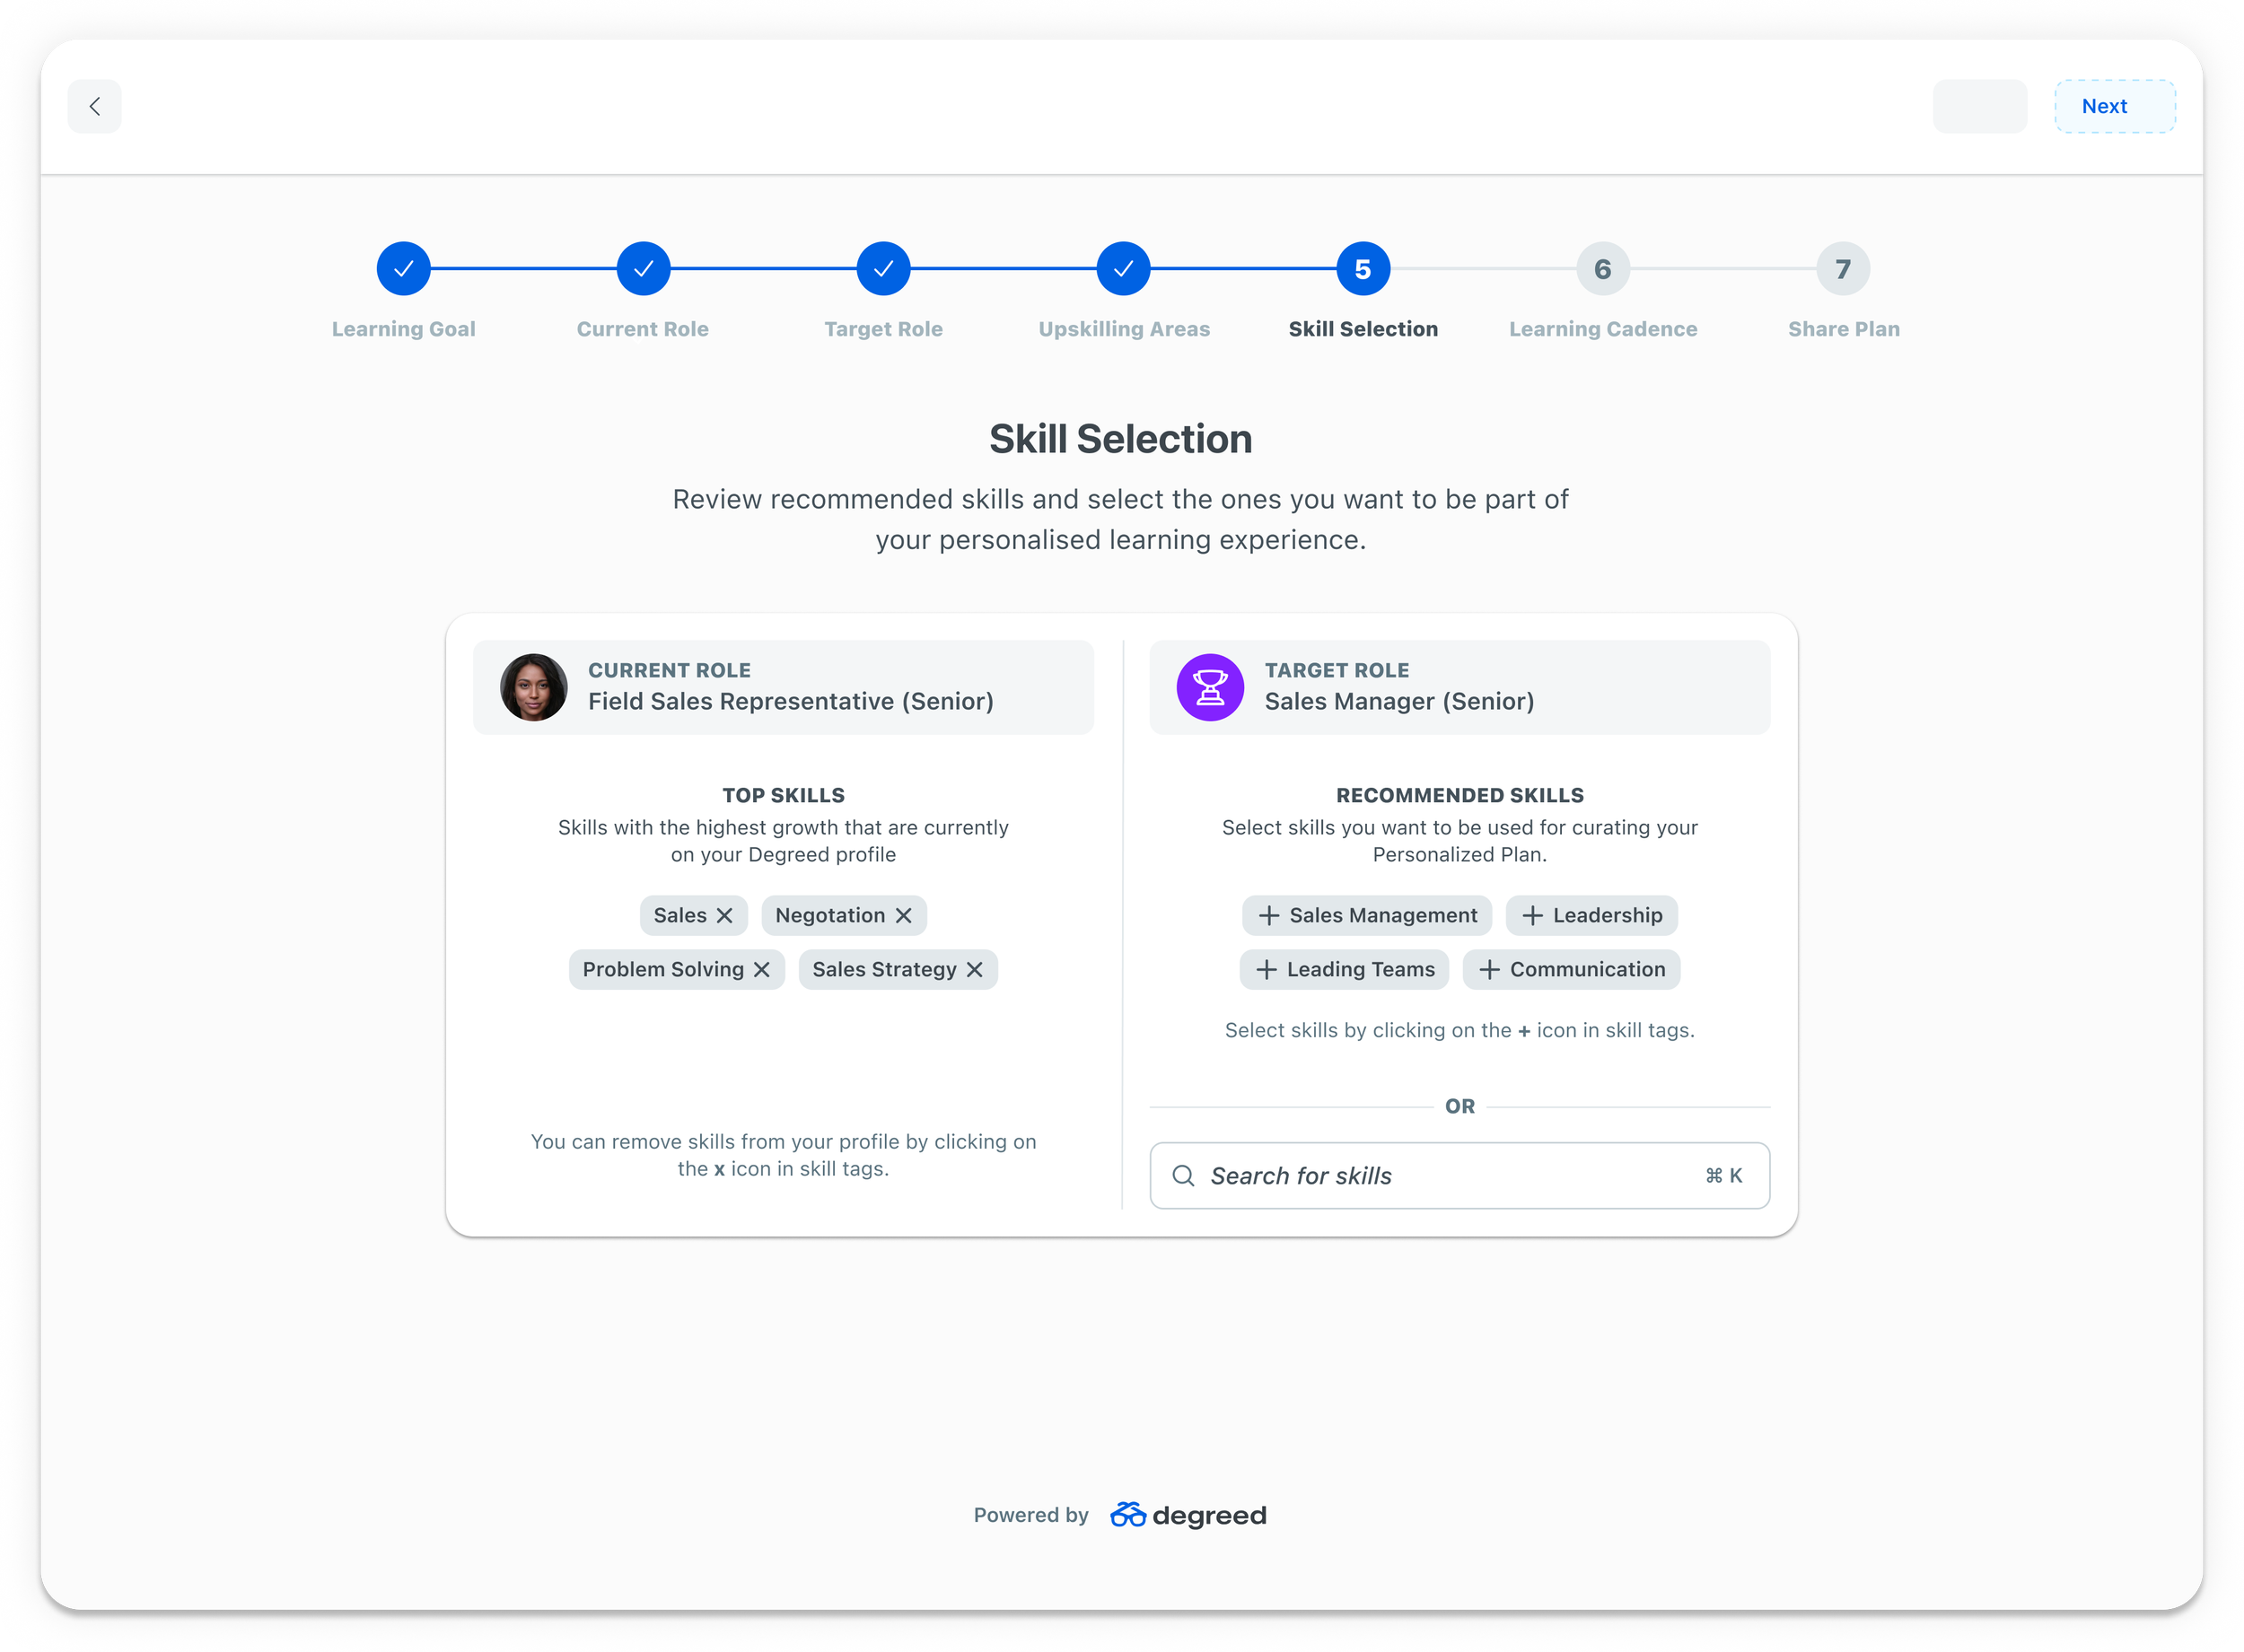Add the Leading Teams skill
2244x1652 pixels.
point(1267,970)
